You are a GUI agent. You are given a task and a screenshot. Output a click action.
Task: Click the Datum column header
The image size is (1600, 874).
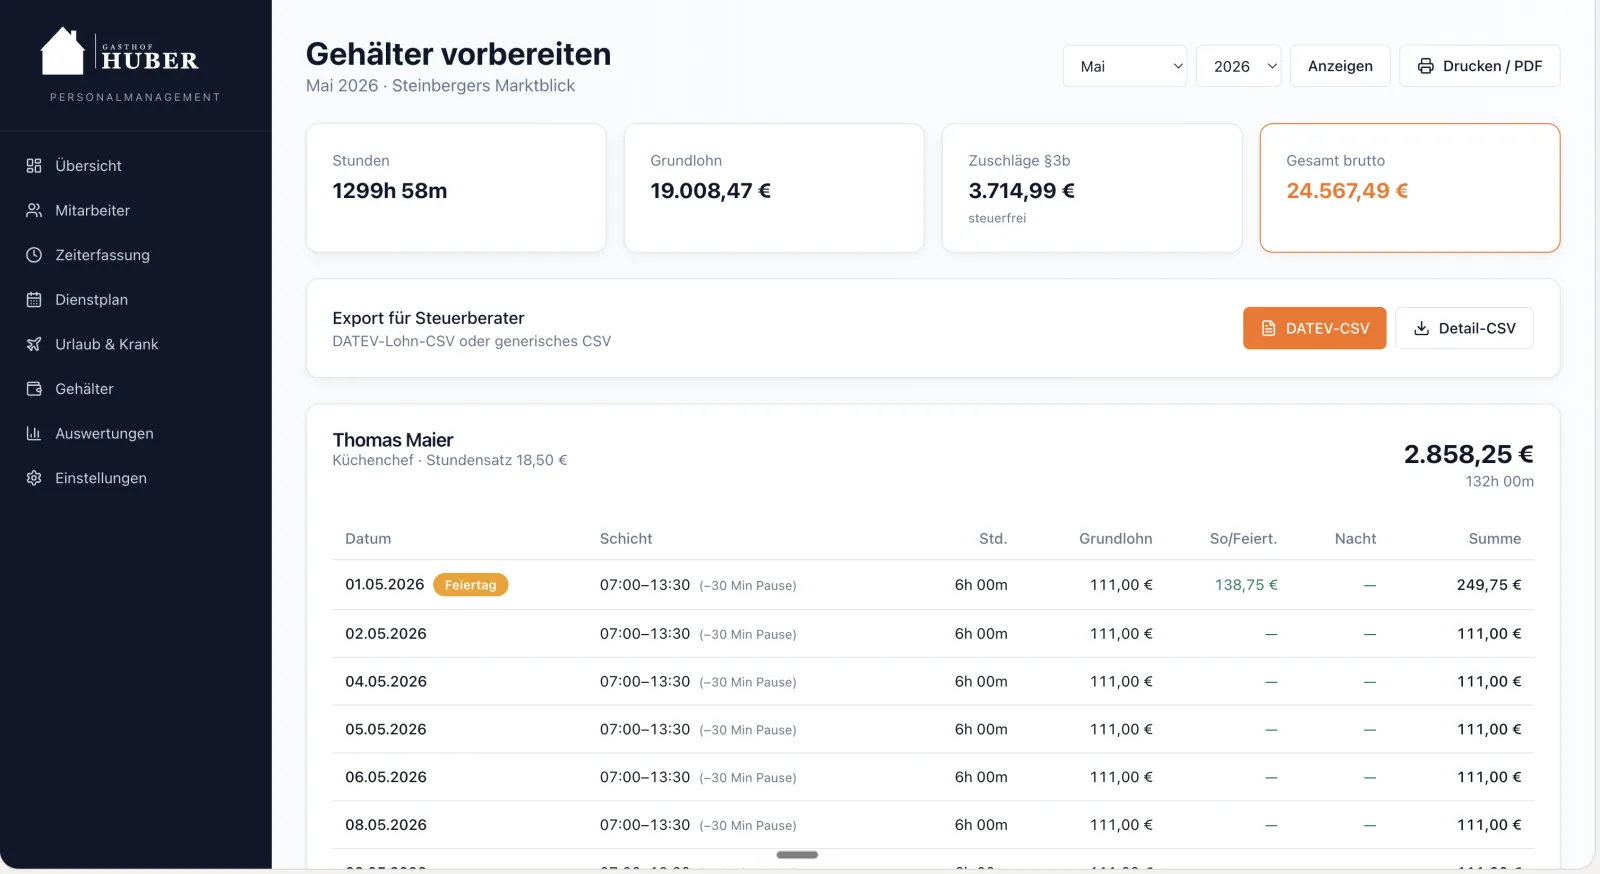[x=368, y=538]
